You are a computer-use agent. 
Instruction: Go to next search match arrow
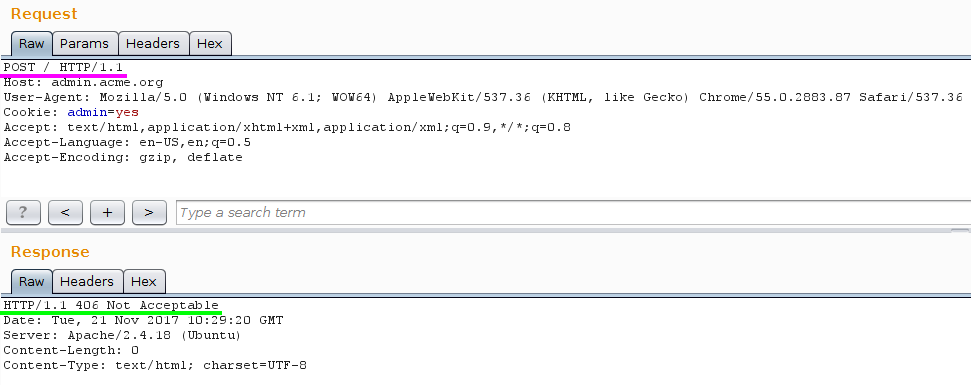pyautogui.click(x=149, y=212)
